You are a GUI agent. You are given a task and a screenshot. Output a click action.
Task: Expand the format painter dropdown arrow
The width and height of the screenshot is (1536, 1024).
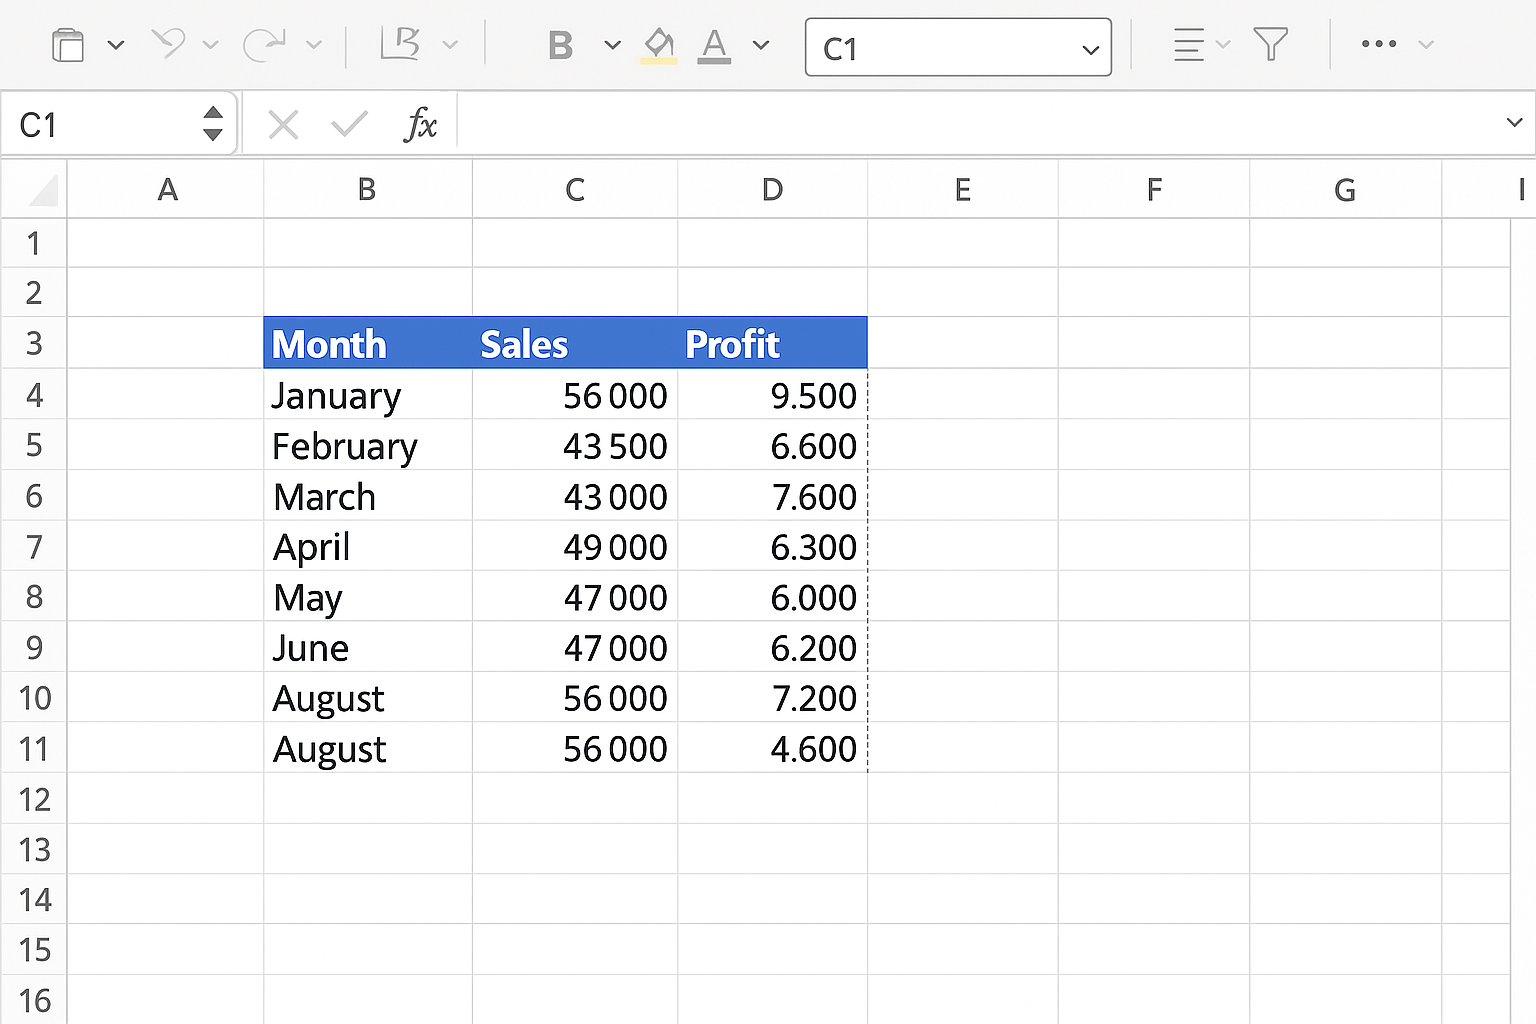click(x=450, y=45)
